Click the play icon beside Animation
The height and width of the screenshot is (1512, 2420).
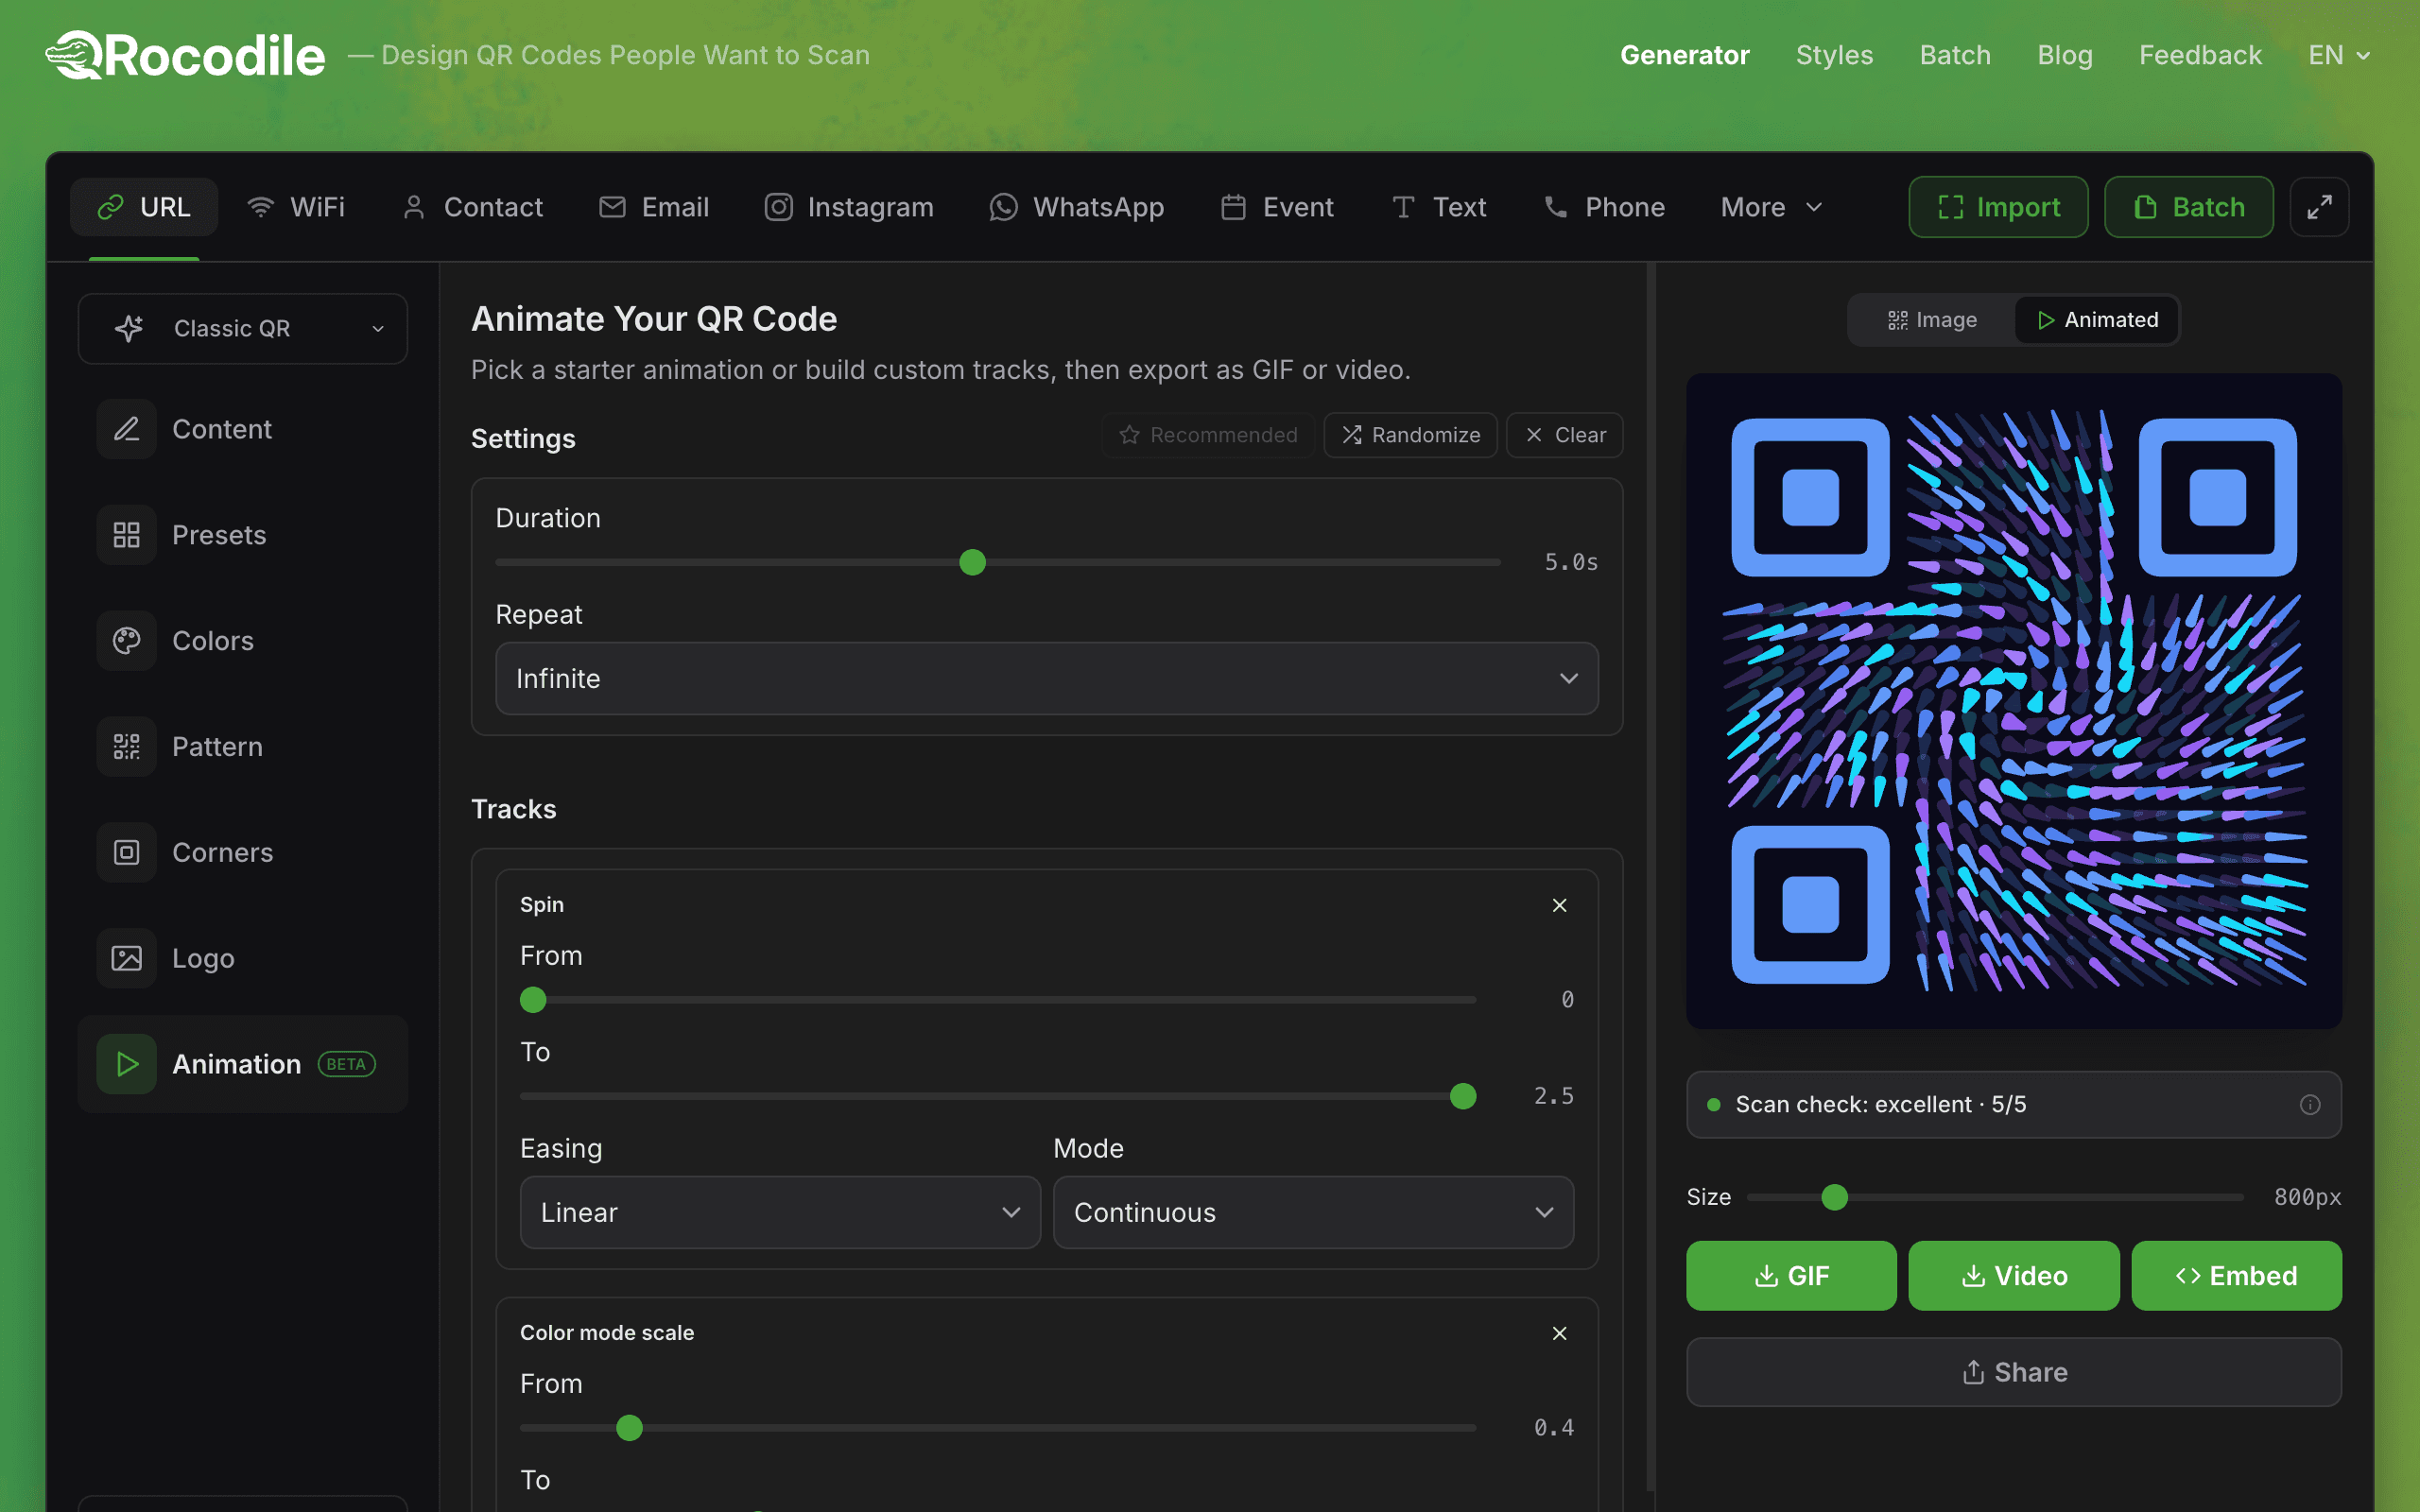127,1064
